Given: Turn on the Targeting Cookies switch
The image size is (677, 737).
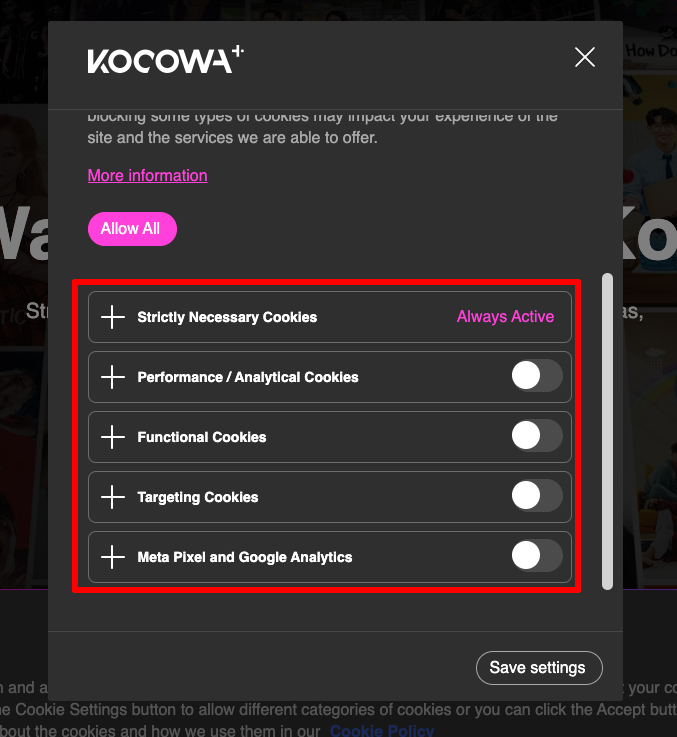Looking at the screenshot, I should [537, 495].
